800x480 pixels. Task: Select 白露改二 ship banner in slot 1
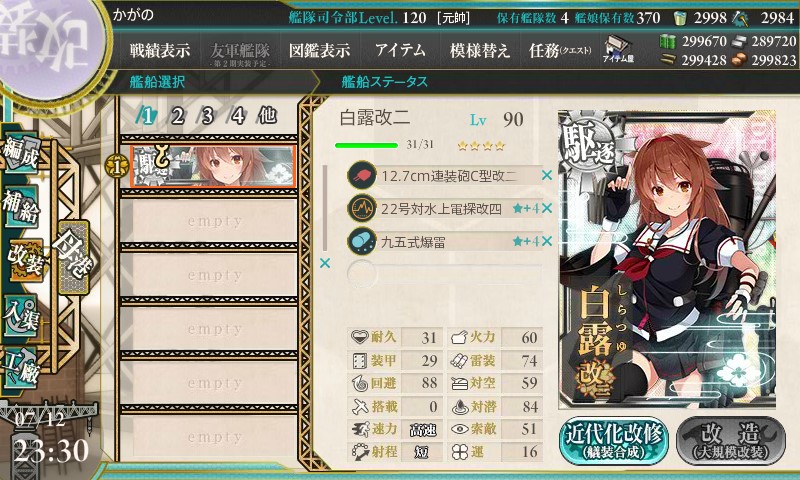(213, 166)
